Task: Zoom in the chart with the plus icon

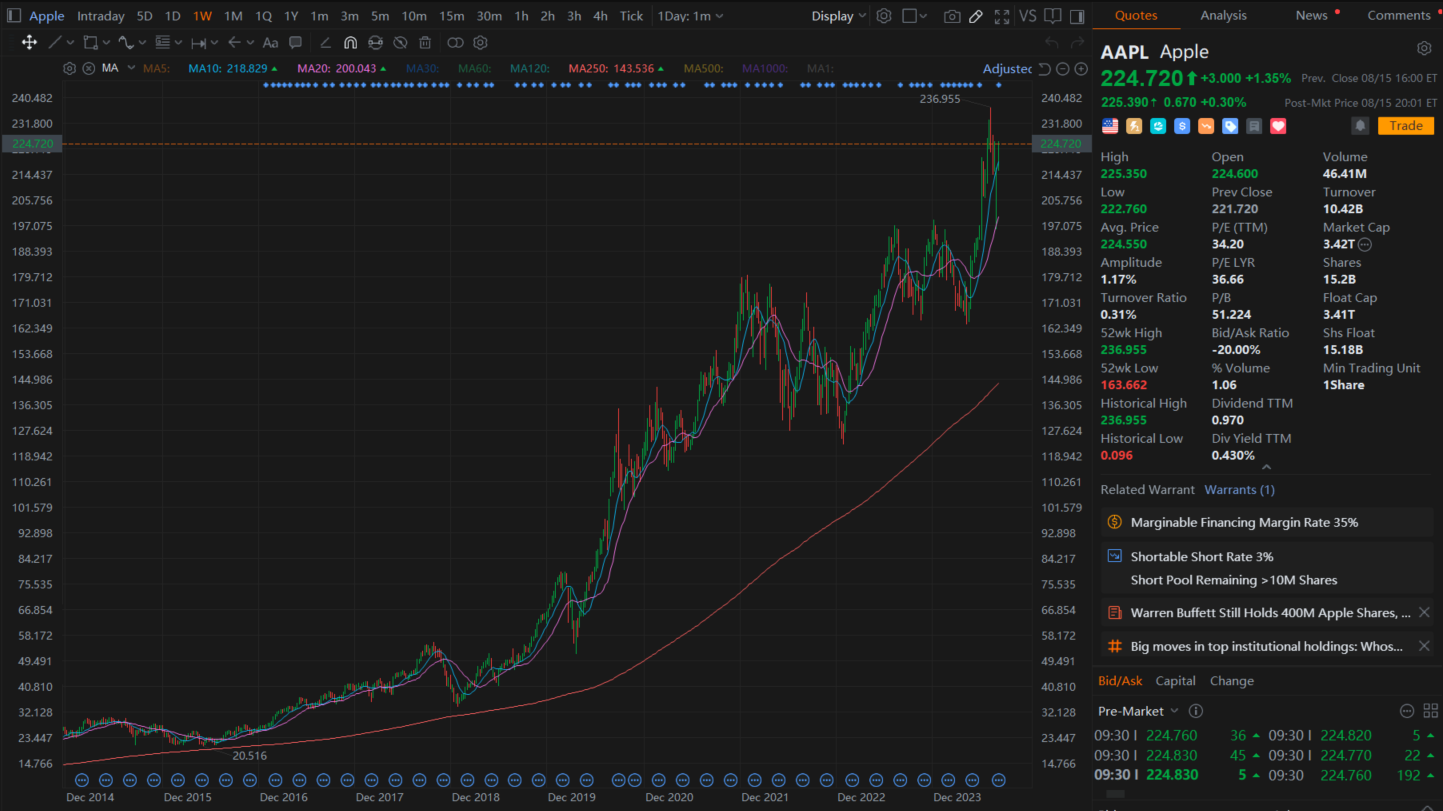Action: pyautogui.click(x=1081, y=69)
